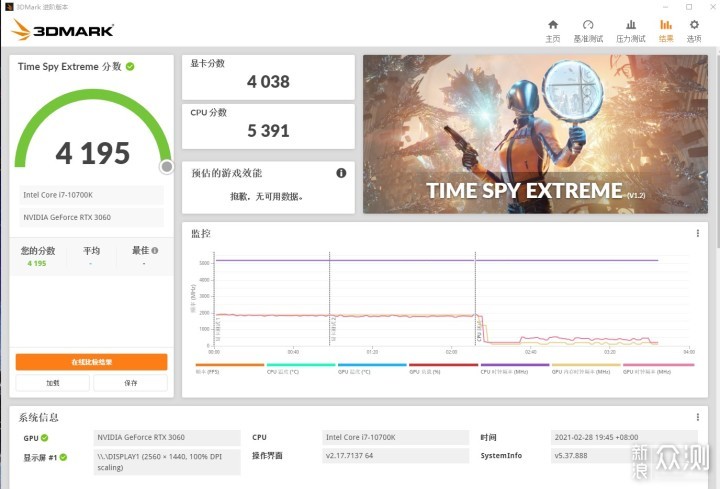Click the Time Spy Extreme 分数 title
720x489 pixels.
(x=70, y=67)
